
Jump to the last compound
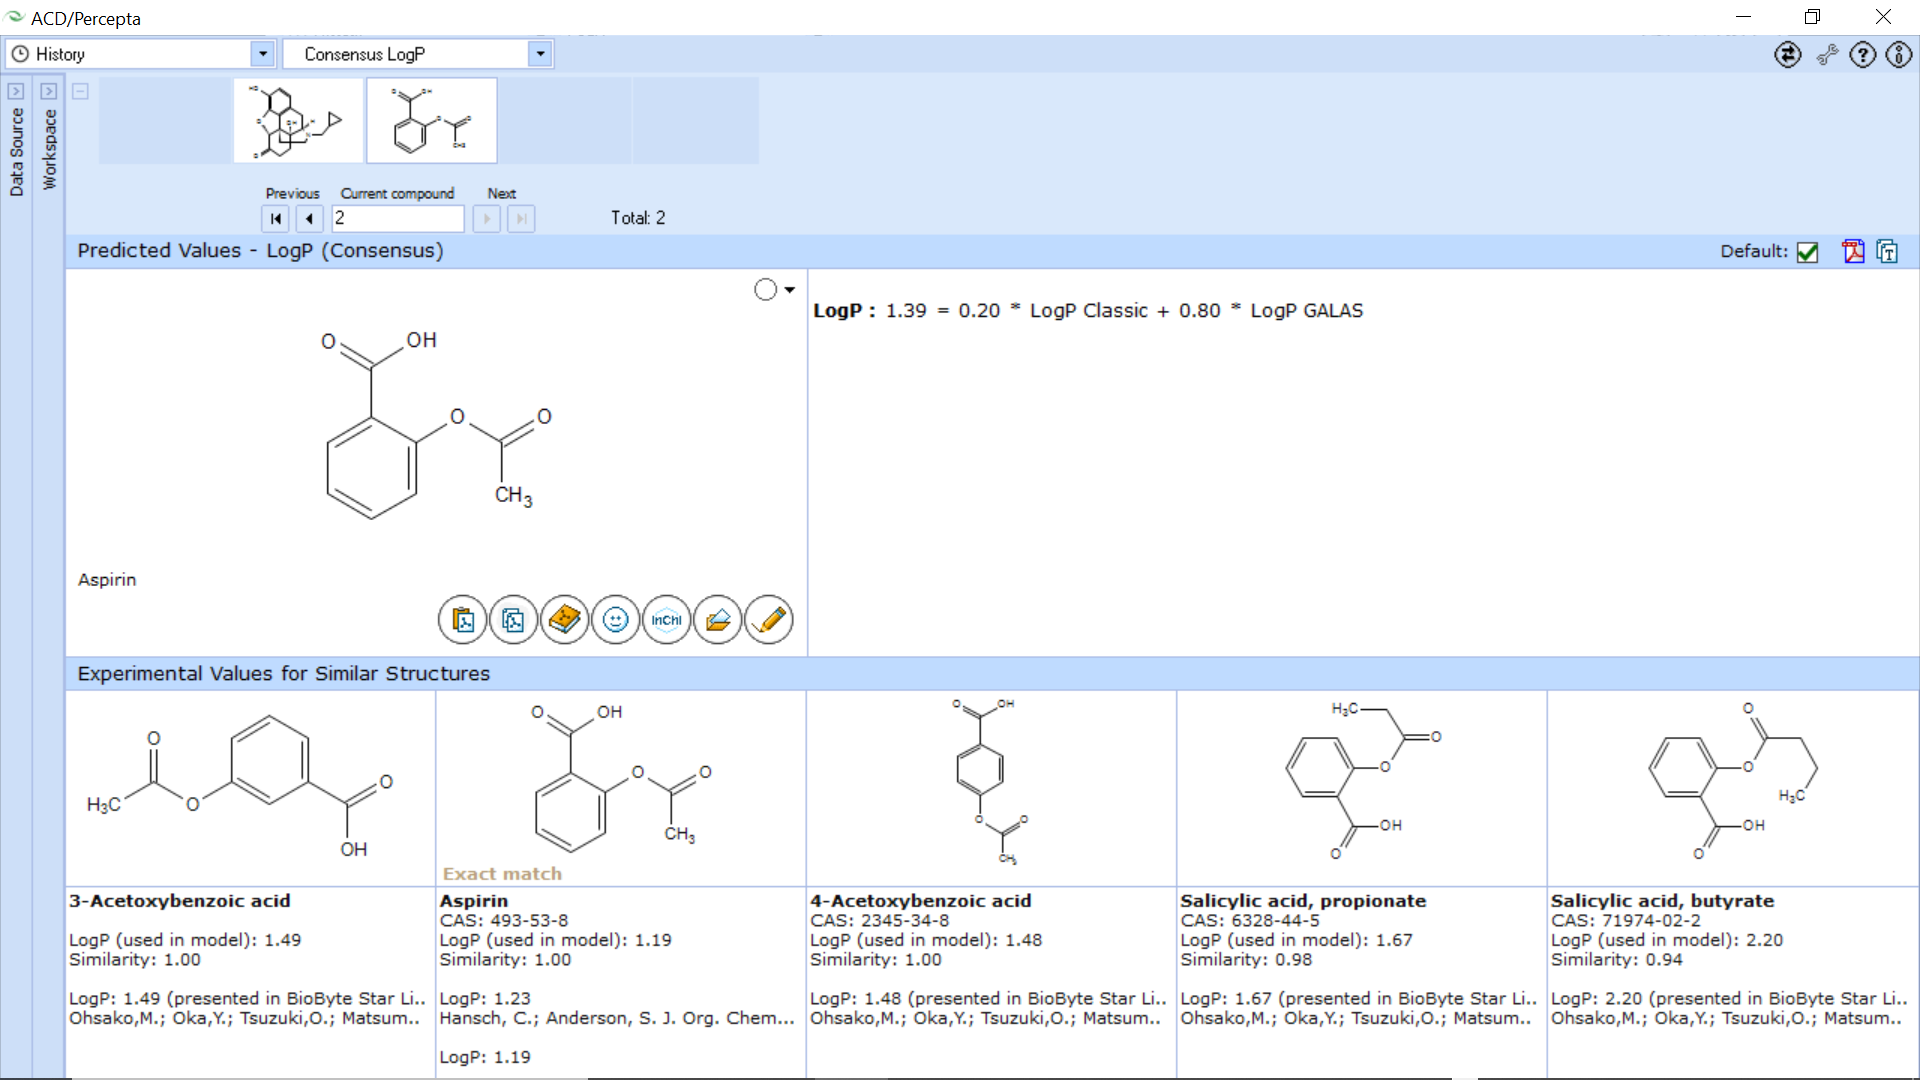coord(520,218)
